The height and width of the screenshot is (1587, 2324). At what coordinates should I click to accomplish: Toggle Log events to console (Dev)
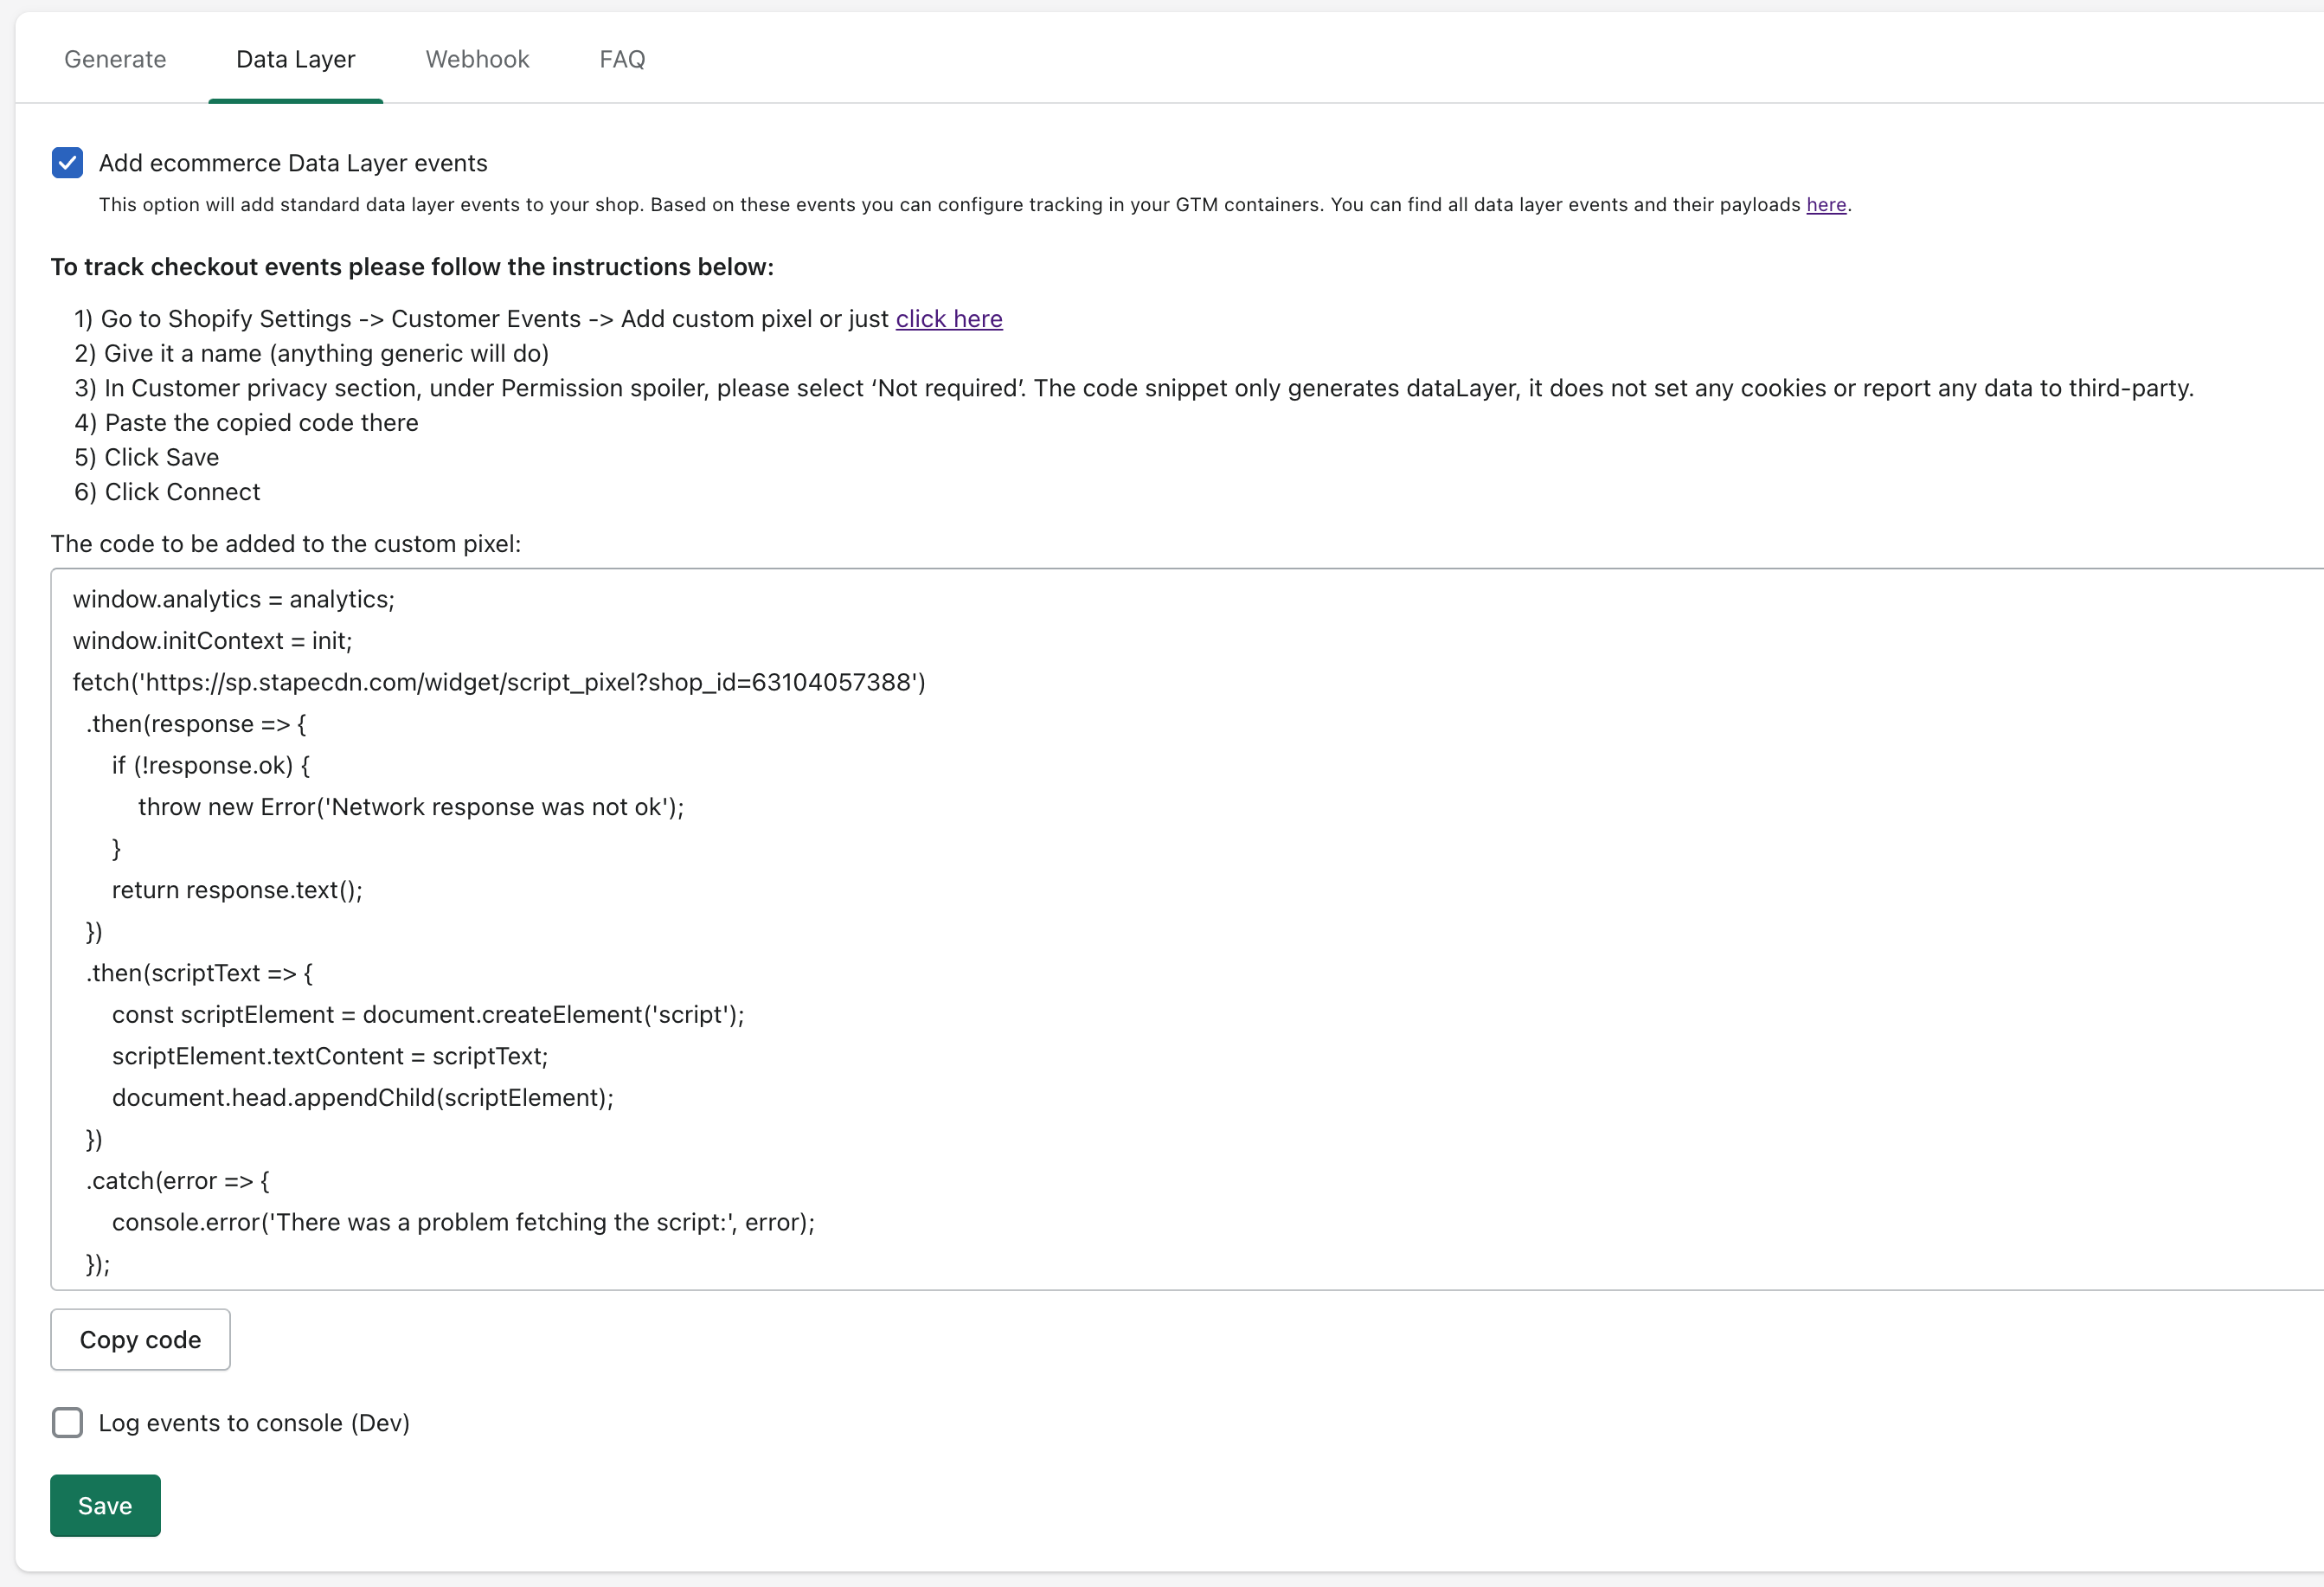pos(67,1421)
